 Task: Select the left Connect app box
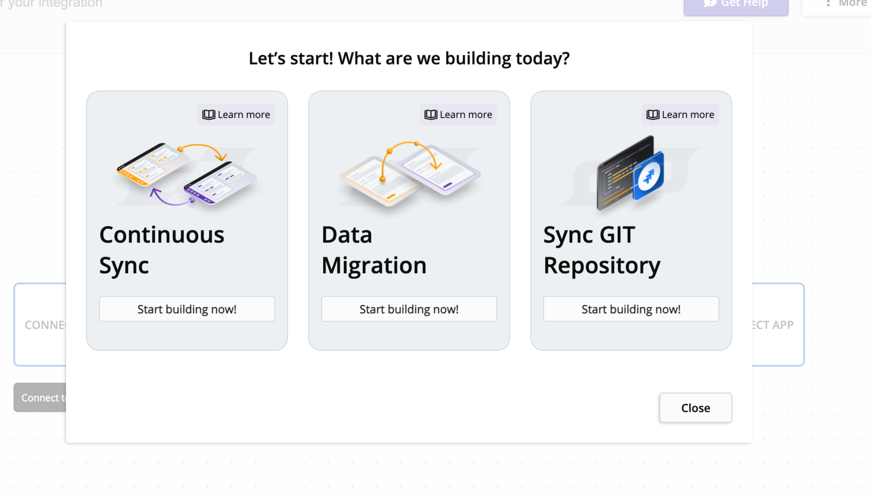[40, 325]
